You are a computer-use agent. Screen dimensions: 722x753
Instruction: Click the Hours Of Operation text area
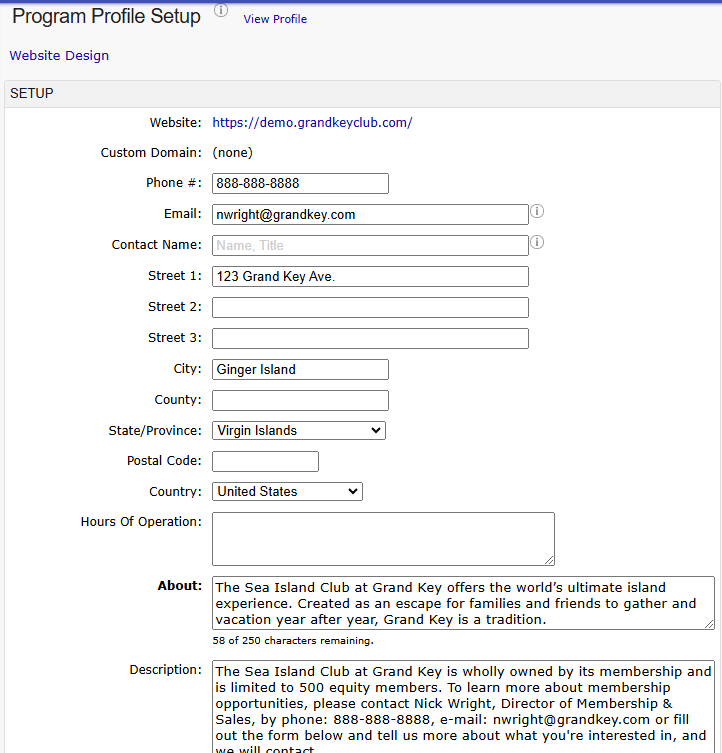point(383,539)
